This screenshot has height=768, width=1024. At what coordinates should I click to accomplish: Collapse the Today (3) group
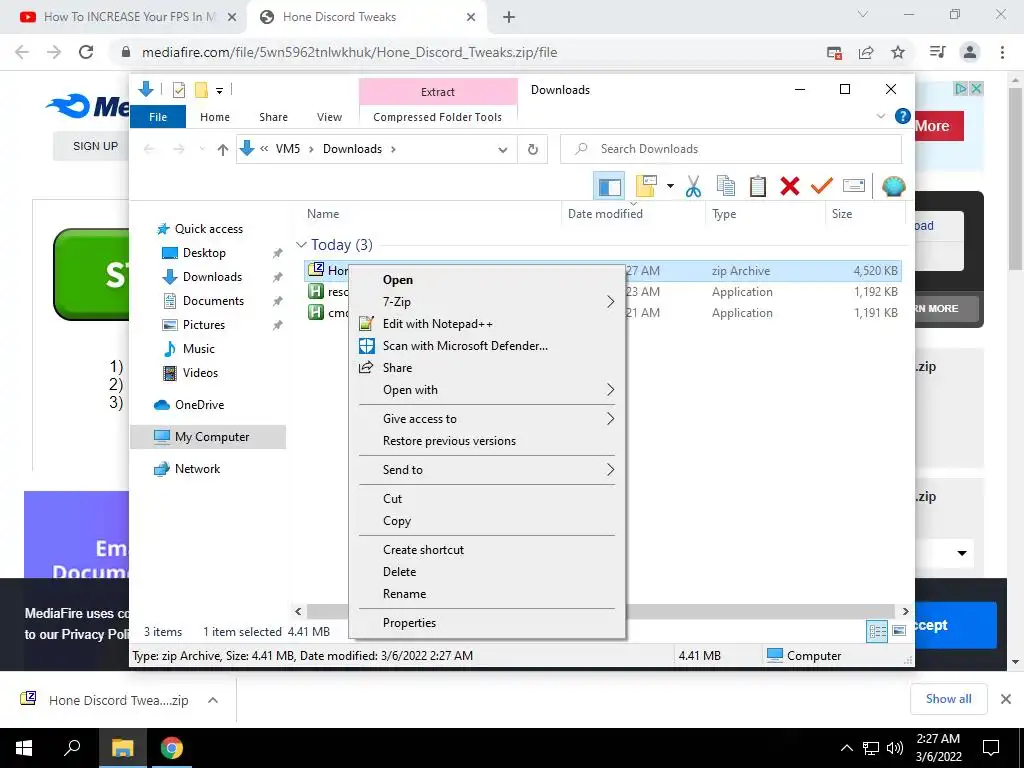point(302,245)
